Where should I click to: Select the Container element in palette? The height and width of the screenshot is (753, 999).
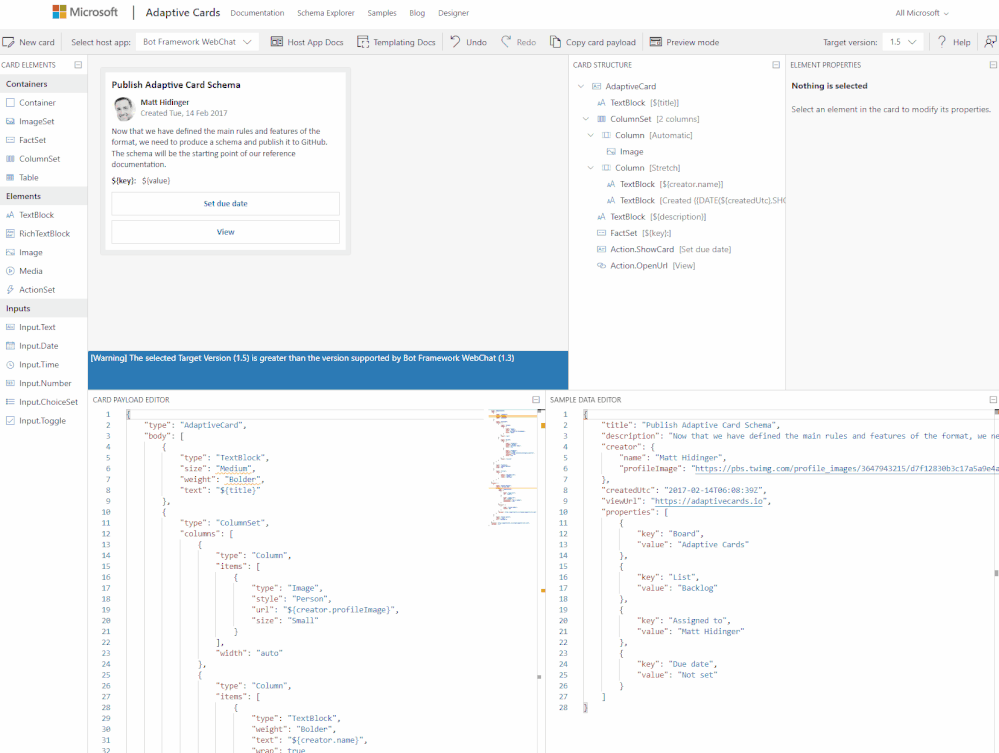tap(43, 103)
